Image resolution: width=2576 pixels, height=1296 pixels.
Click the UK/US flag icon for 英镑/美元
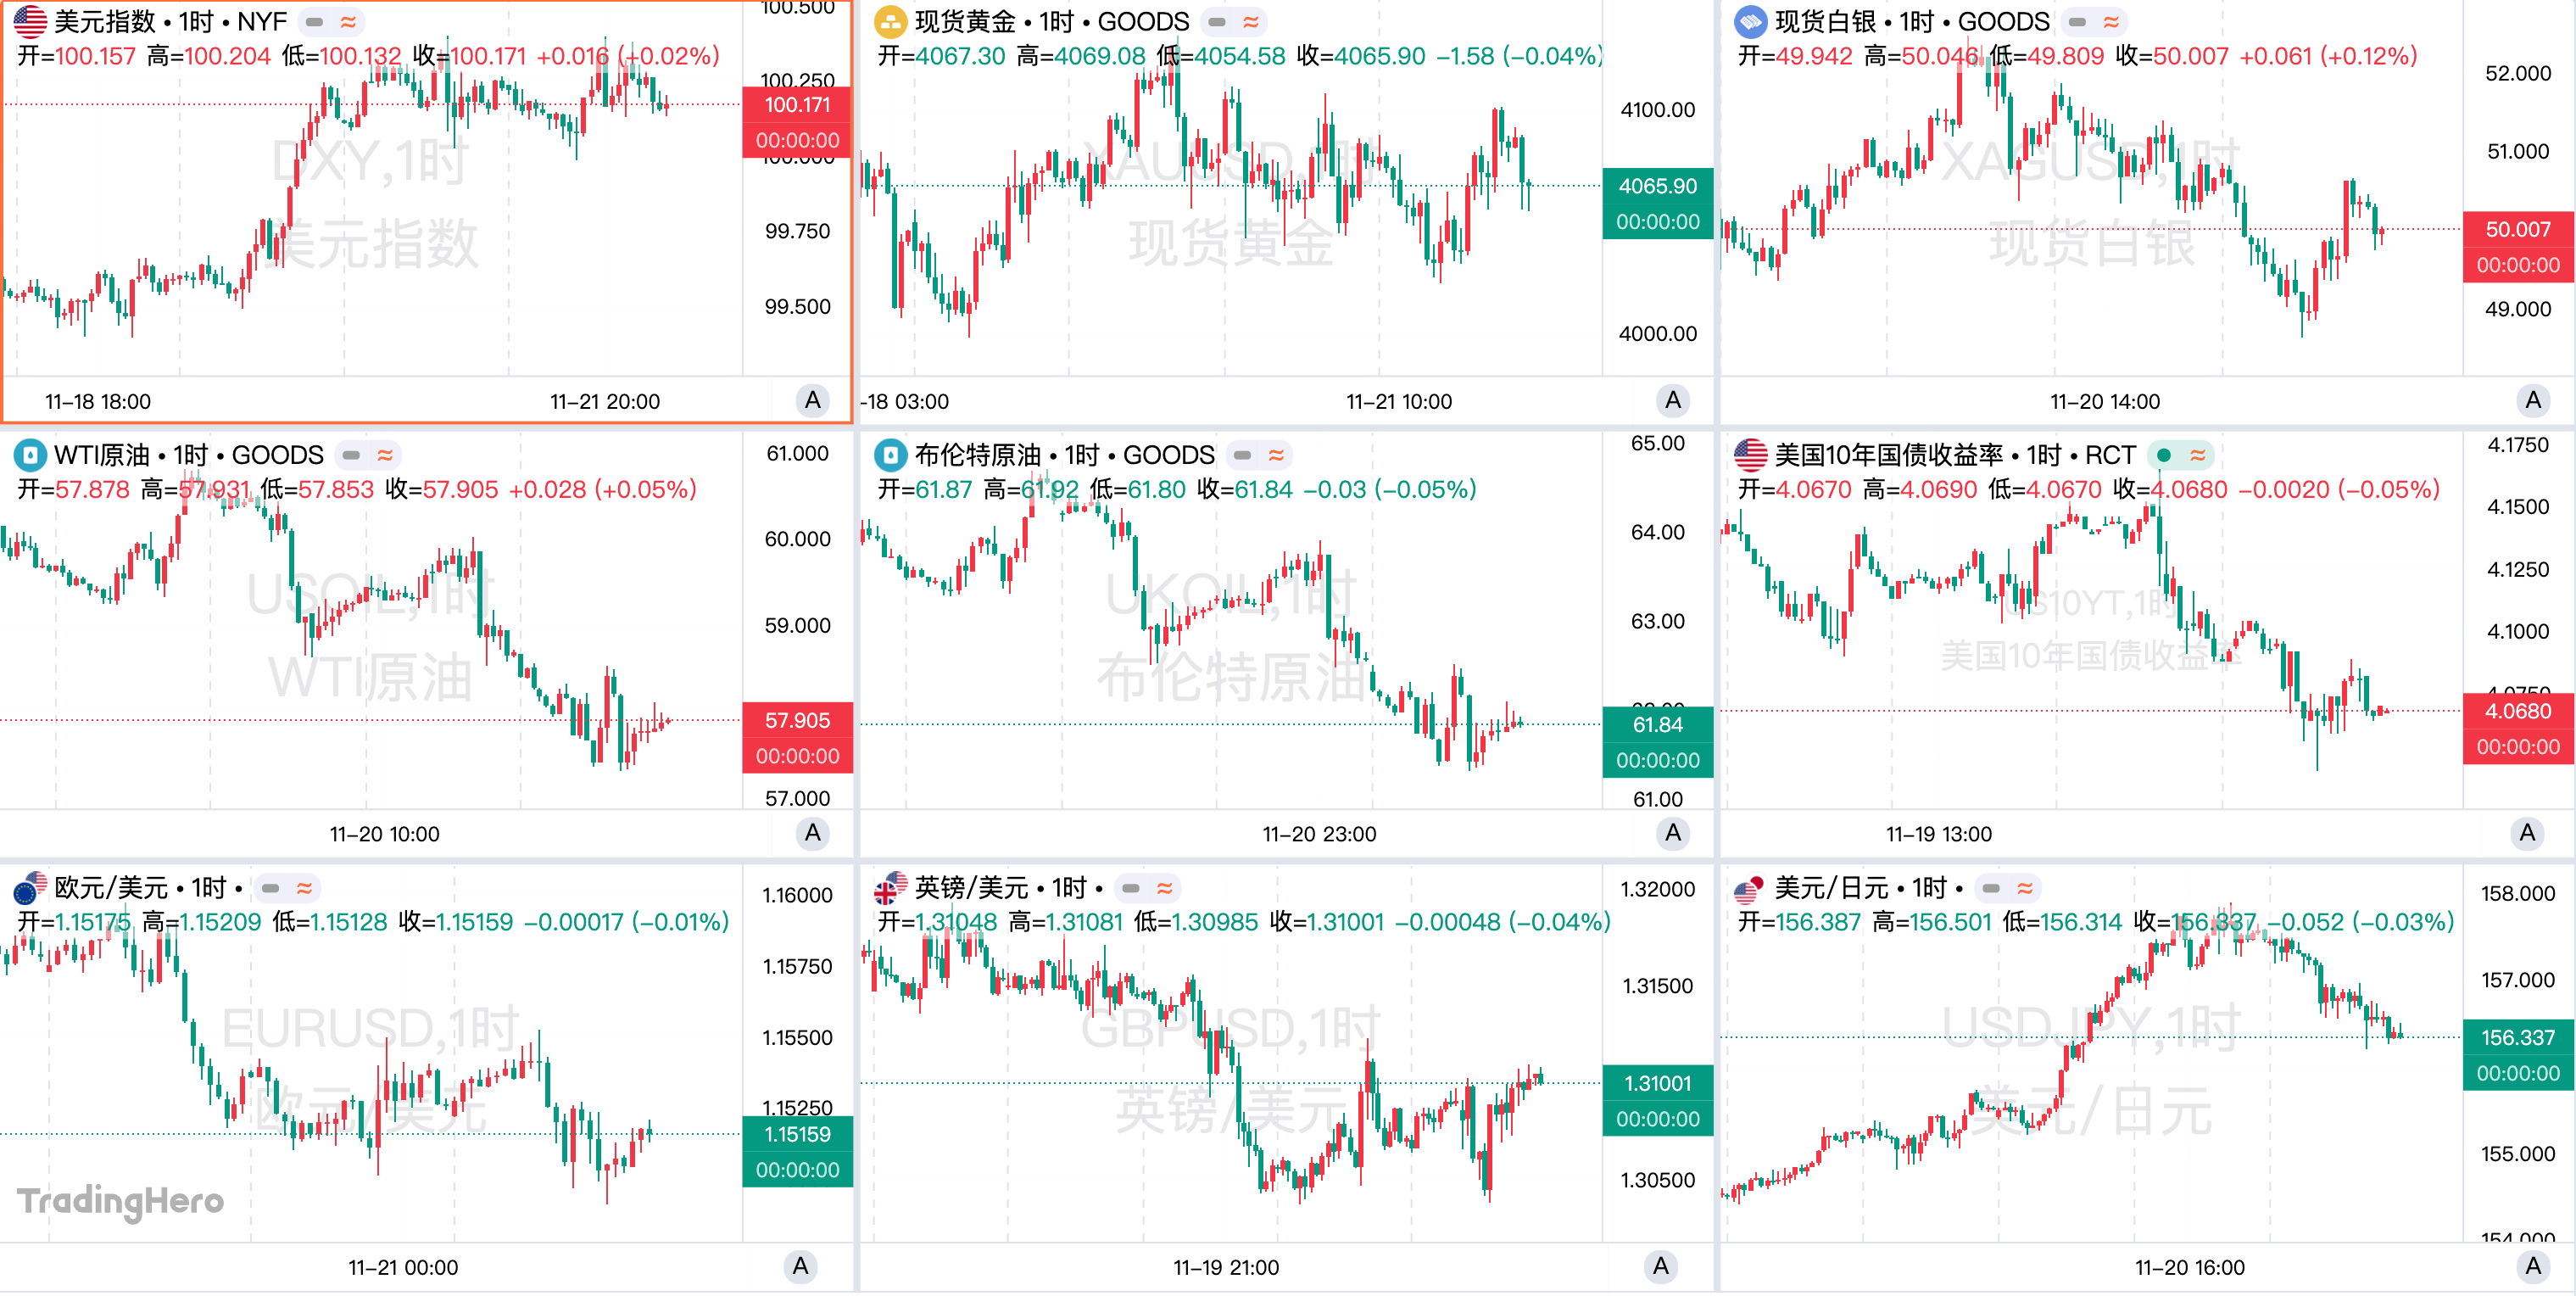tap(889, 888)
